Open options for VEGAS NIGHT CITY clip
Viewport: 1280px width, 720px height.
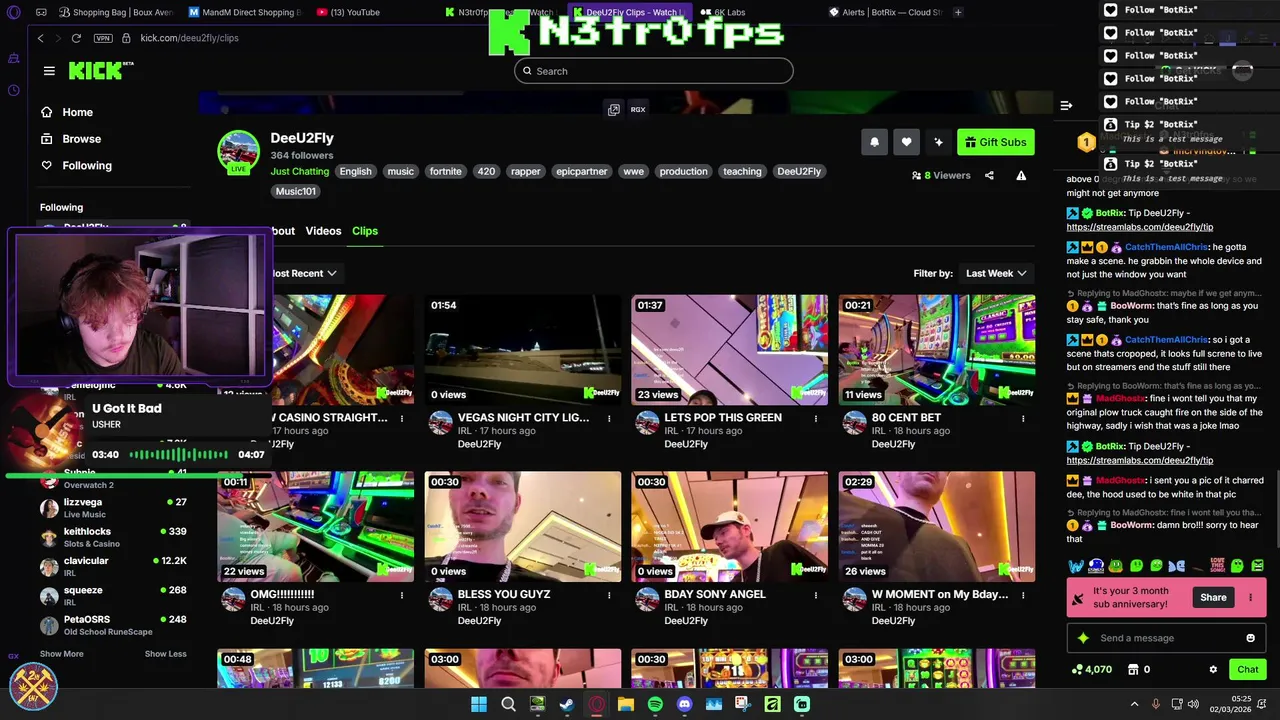click(609, 418)
